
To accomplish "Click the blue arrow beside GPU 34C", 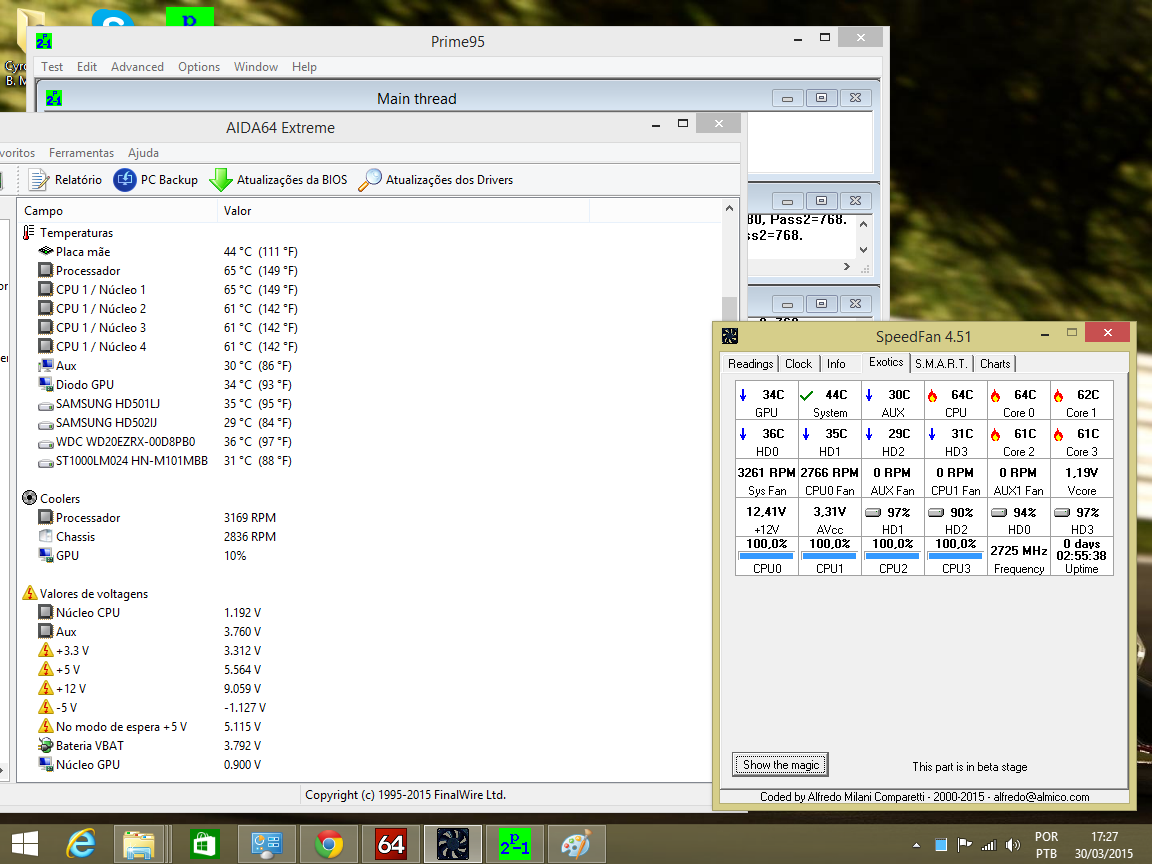I will (x=743, y=395).
